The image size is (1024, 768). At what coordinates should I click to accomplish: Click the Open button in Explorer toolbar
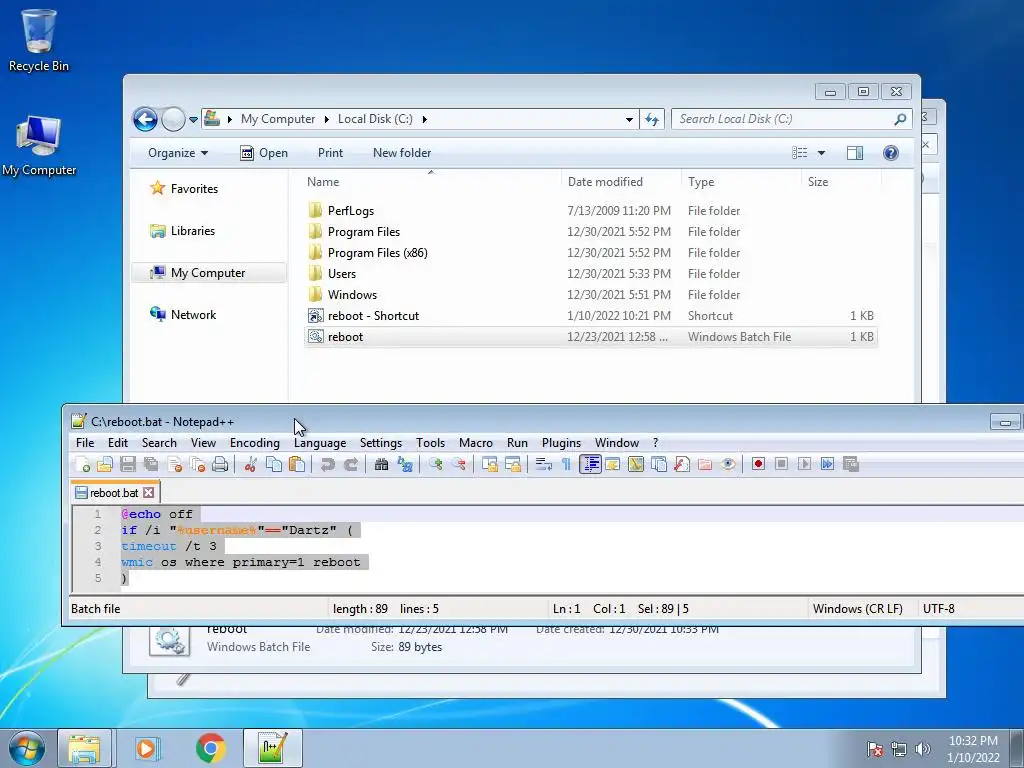(264, 153)
